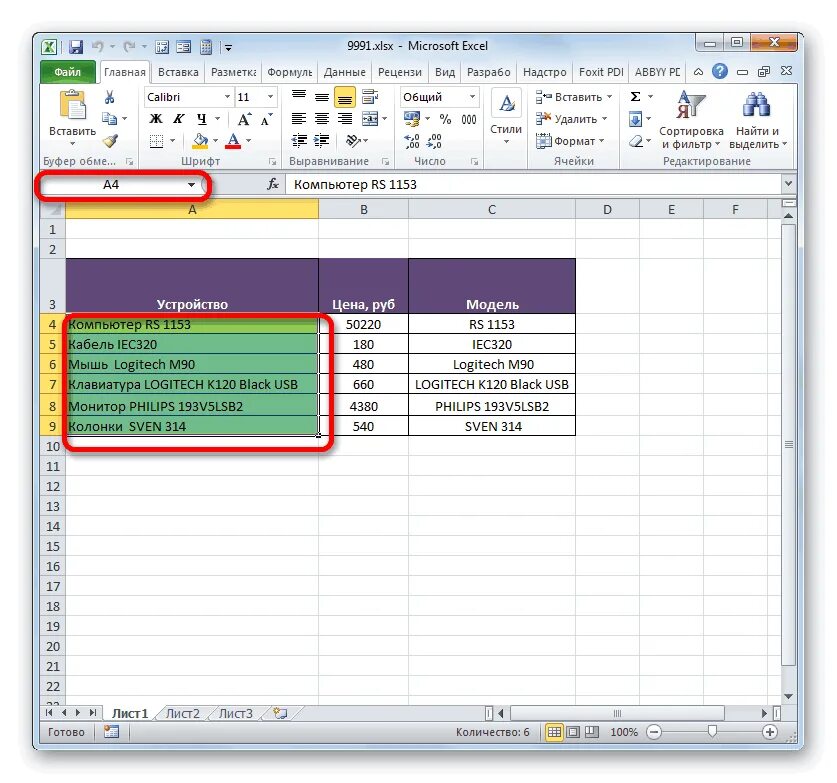837x783 pixels.
Task: Open the Файл tab
Action: pyautogui.click(x=67, y=72)
